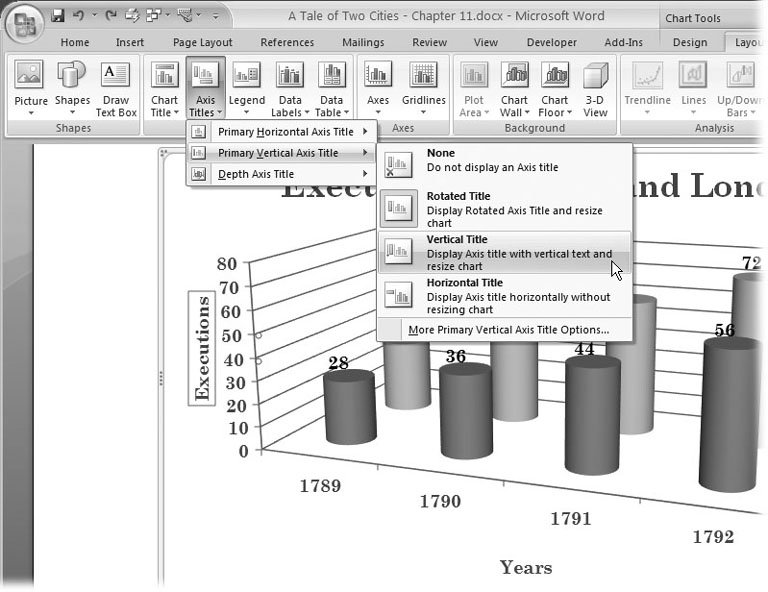The image size is (768, 592).
Task: Click the 1791 category label
Action: pyautogui.click(x=571, y=519)
